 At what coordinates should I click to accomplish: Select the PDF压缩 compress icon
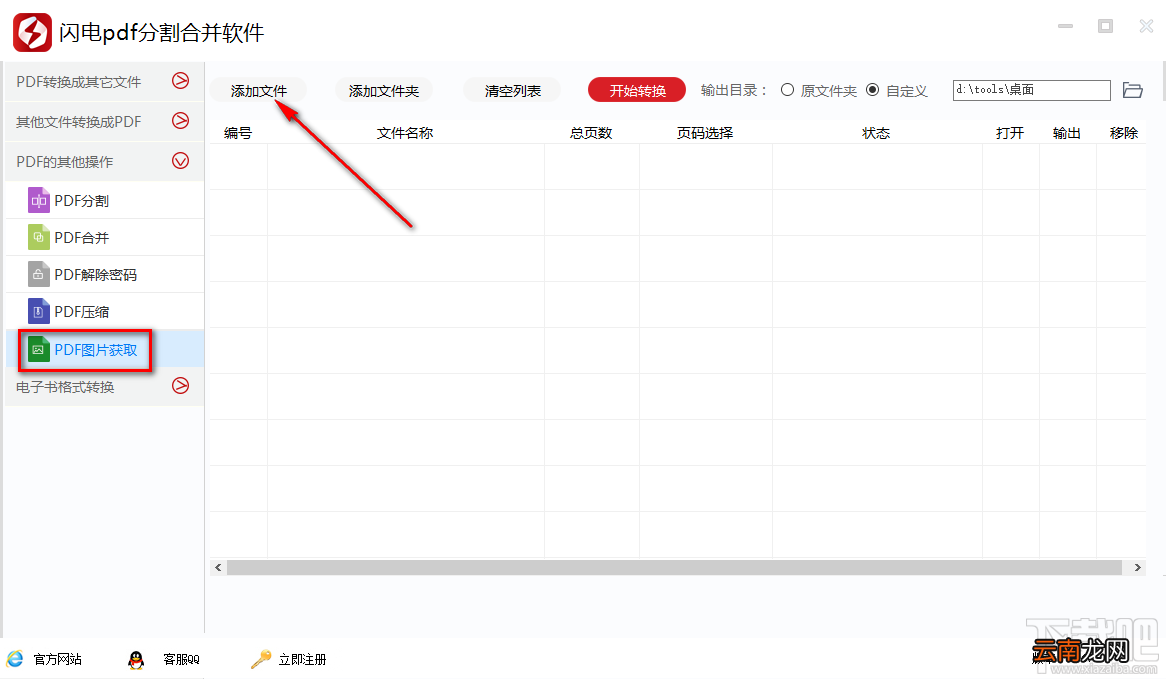point(39,312)
